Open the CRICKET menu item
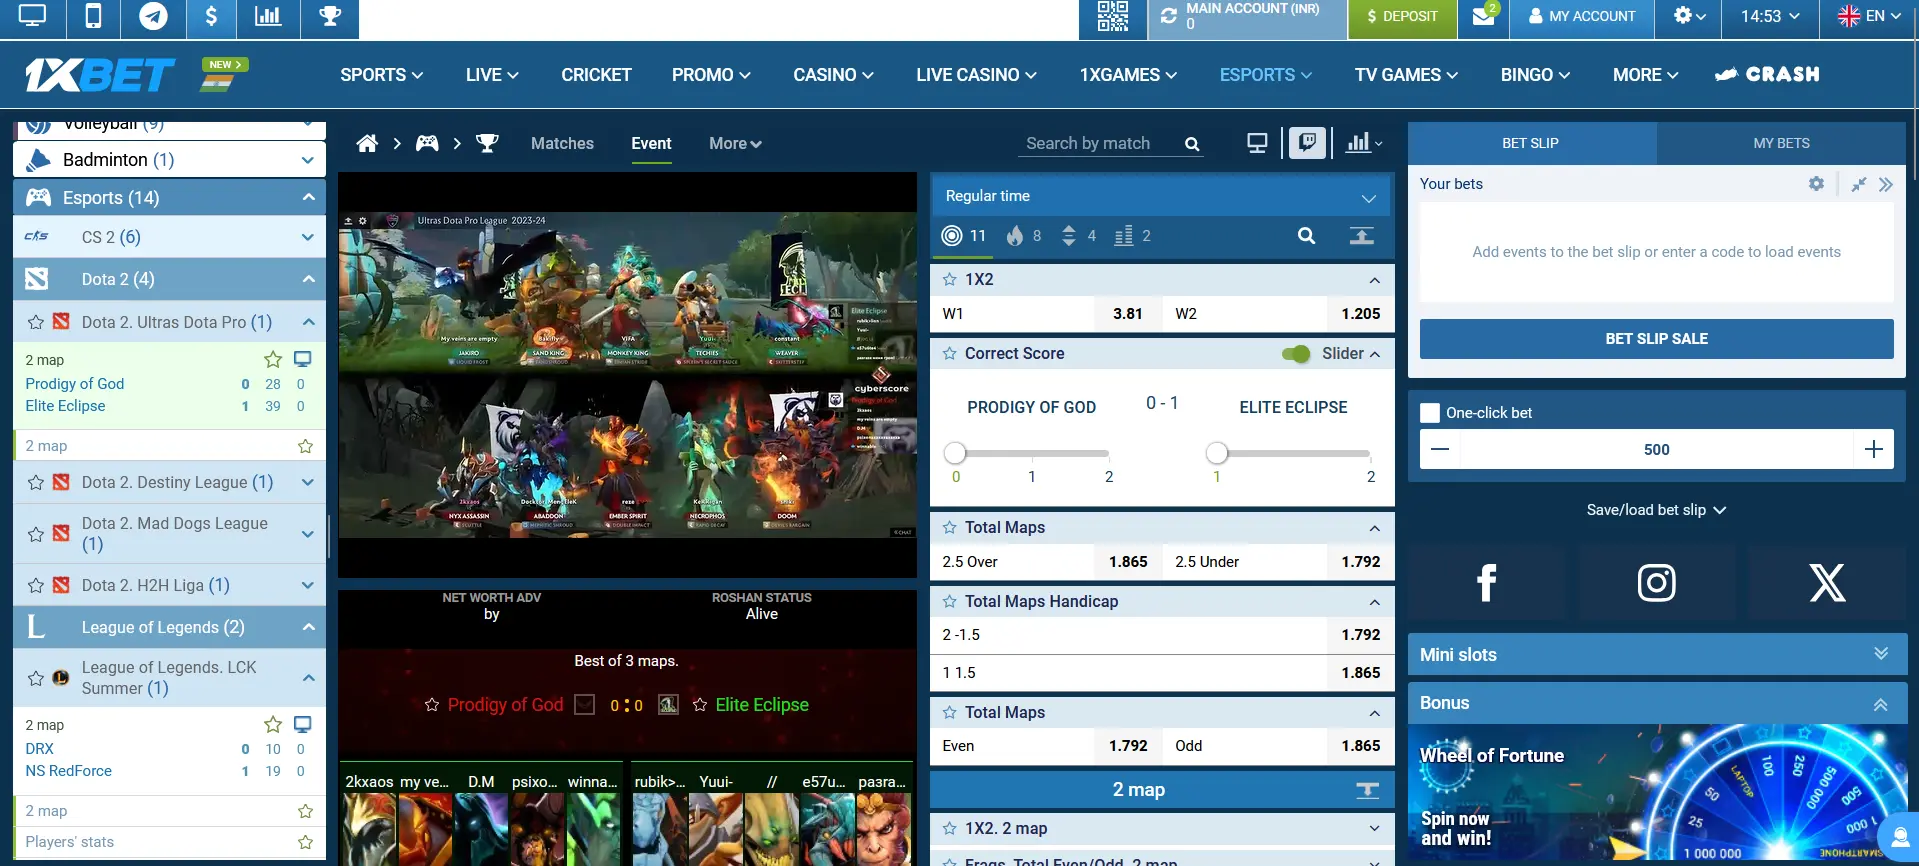This screenshot has width=1919, height=866. [x=596, y=75]
